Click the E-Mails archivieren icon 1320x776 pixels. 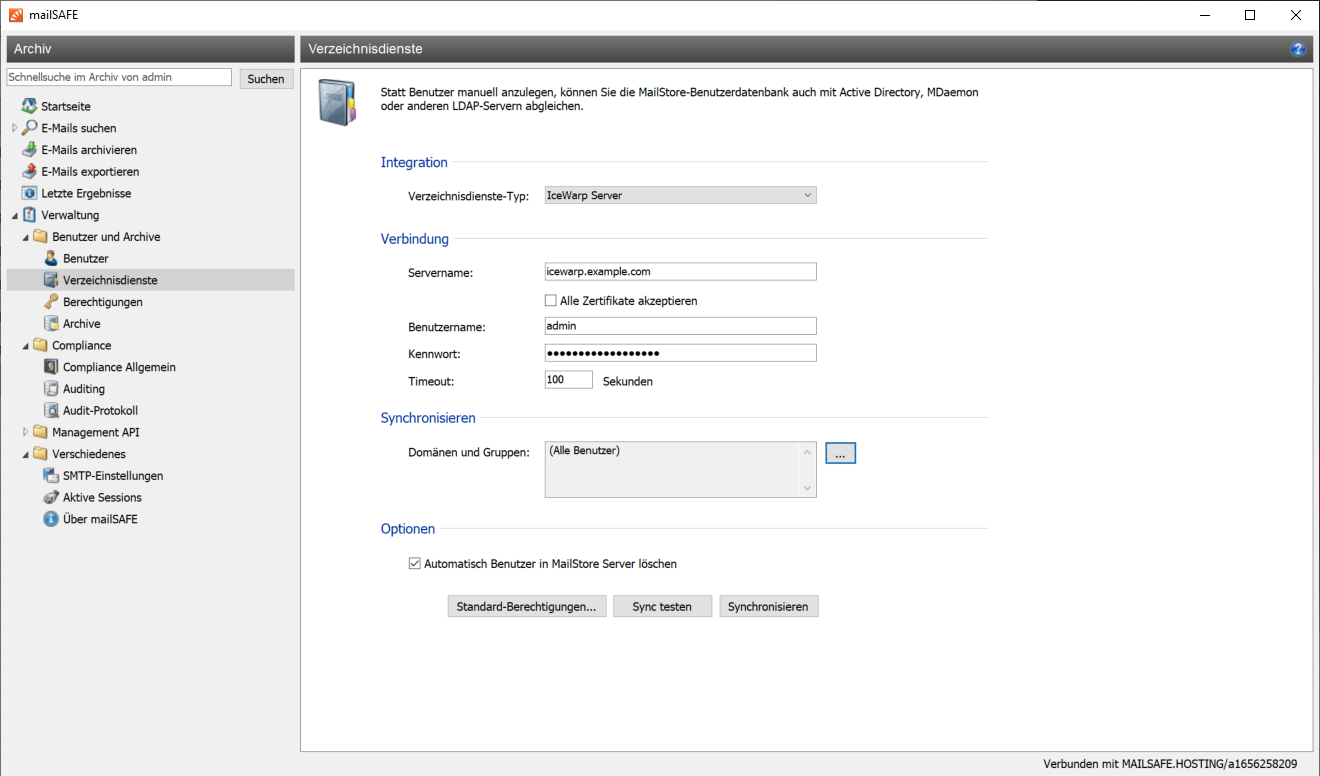pyautogui.click(x=29, y=150)
